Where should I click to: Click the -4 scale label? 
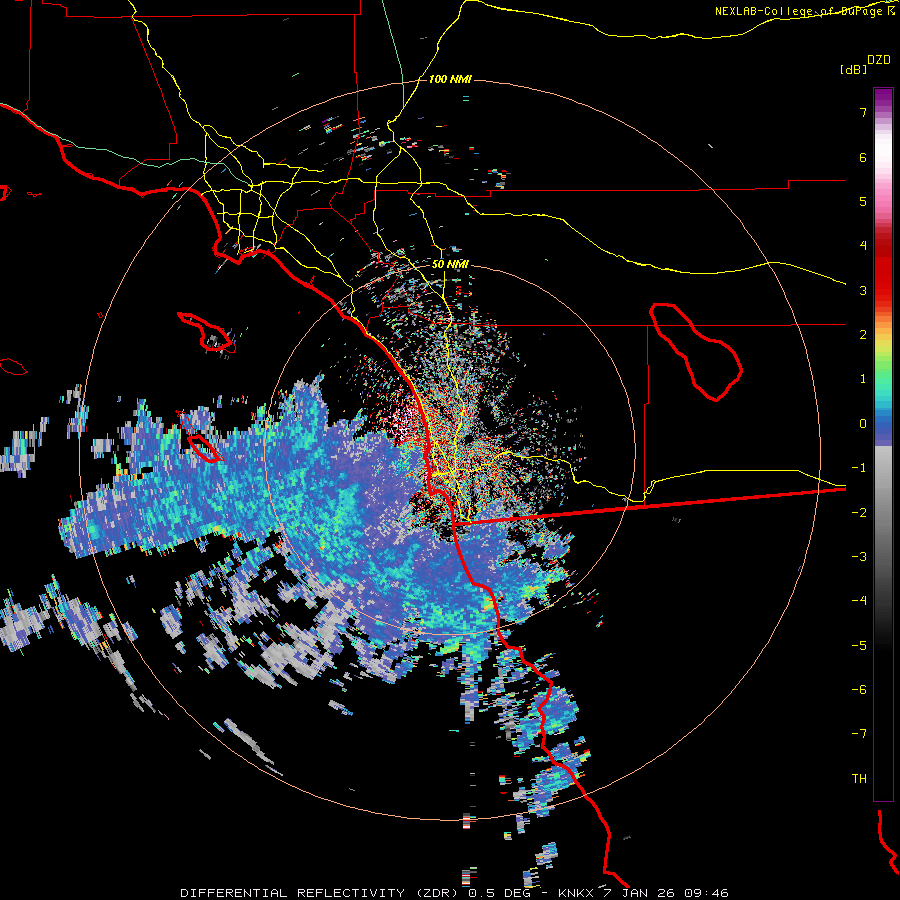859,600
